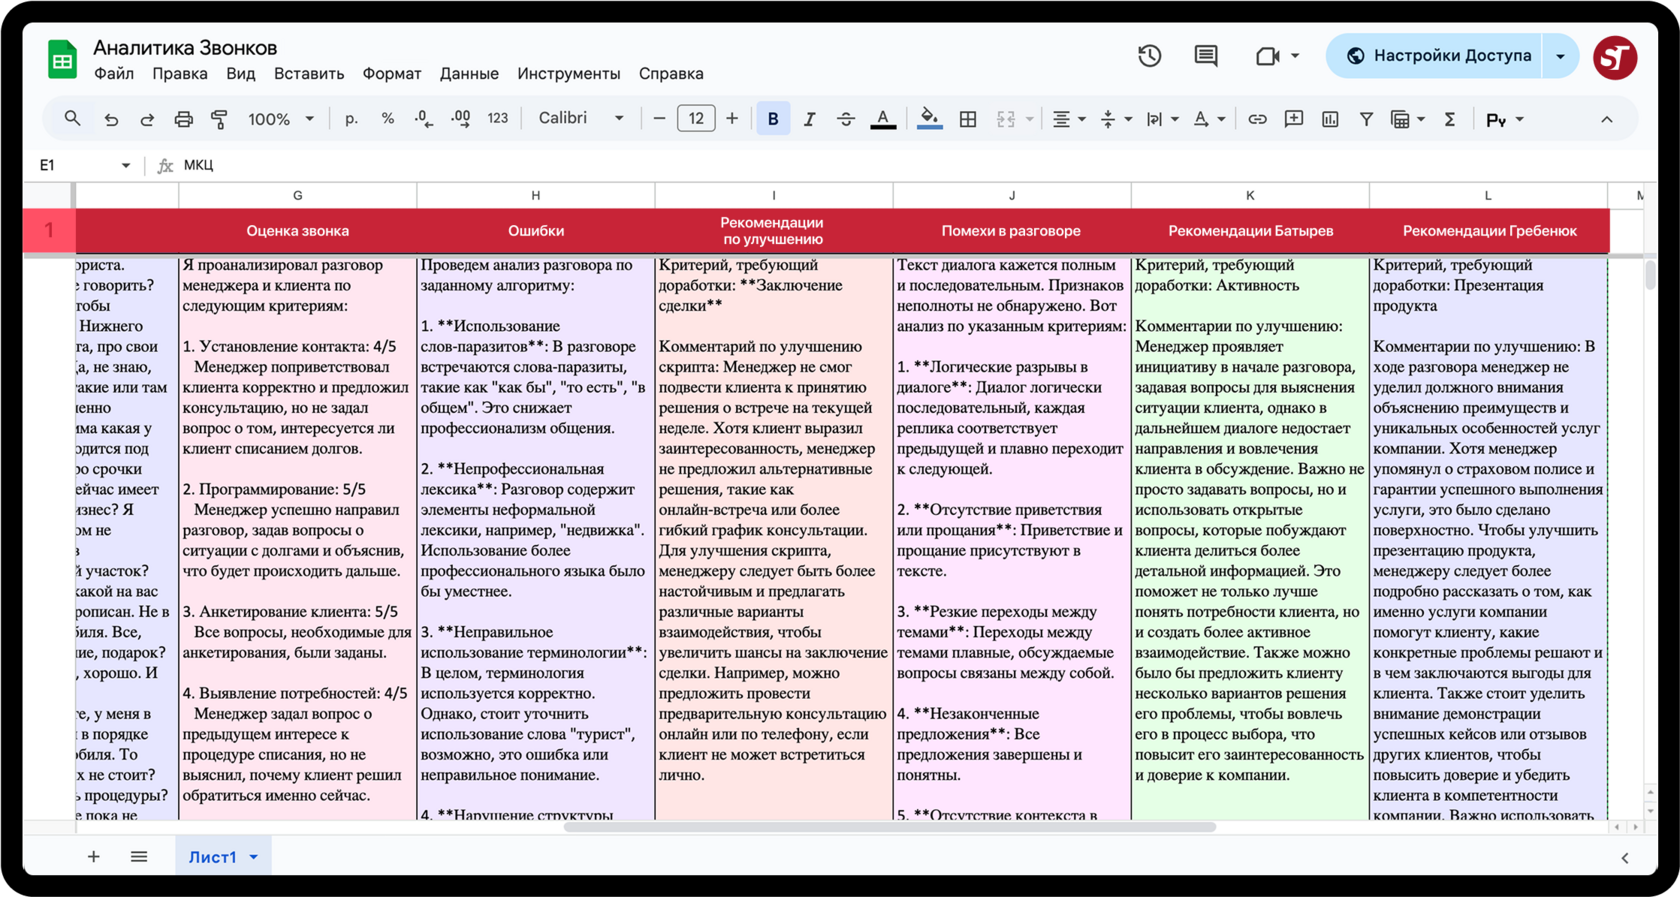This screenshot has width=1680, height=897.
Task: Open the 123 number formats menu
Action: (497, 119)
